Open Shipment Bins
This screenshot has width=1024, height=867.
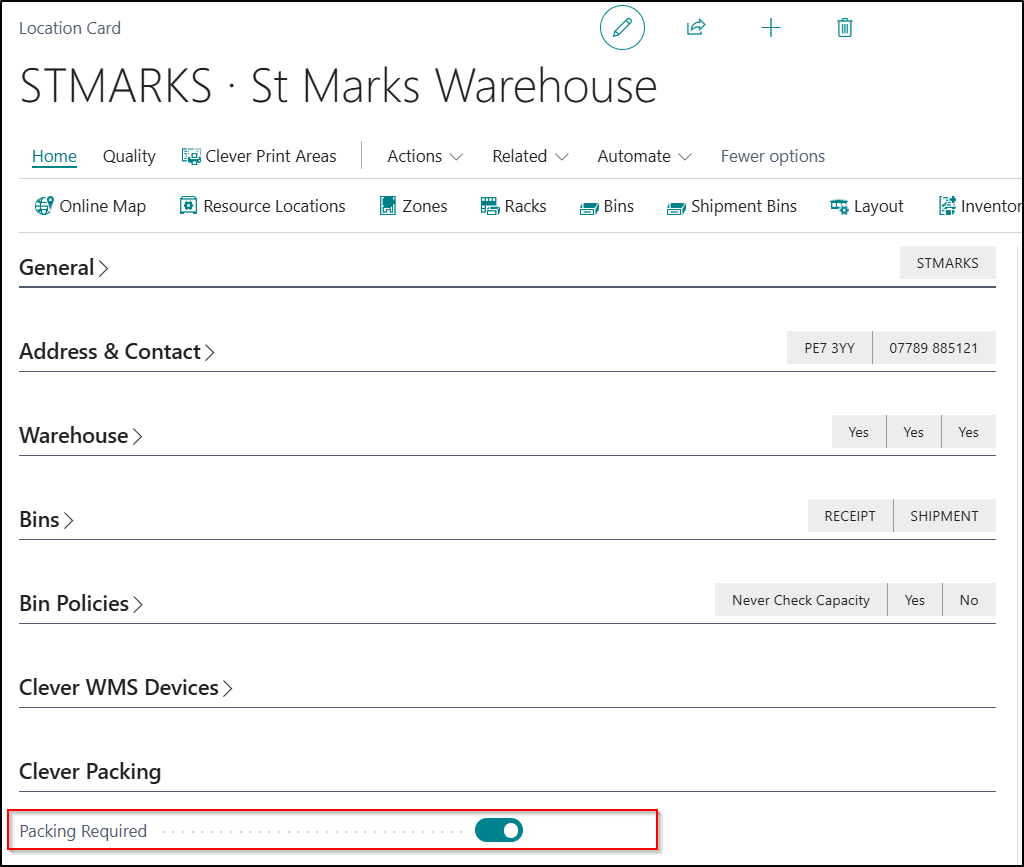click(732, 206)
